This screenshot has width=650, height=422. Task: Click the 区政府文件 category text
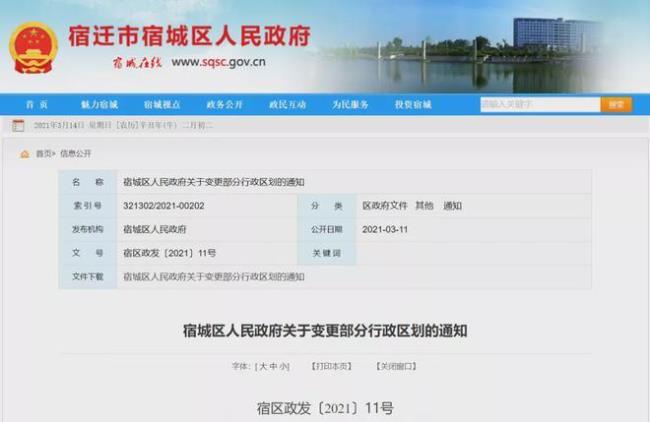click(x=385, y=206)
